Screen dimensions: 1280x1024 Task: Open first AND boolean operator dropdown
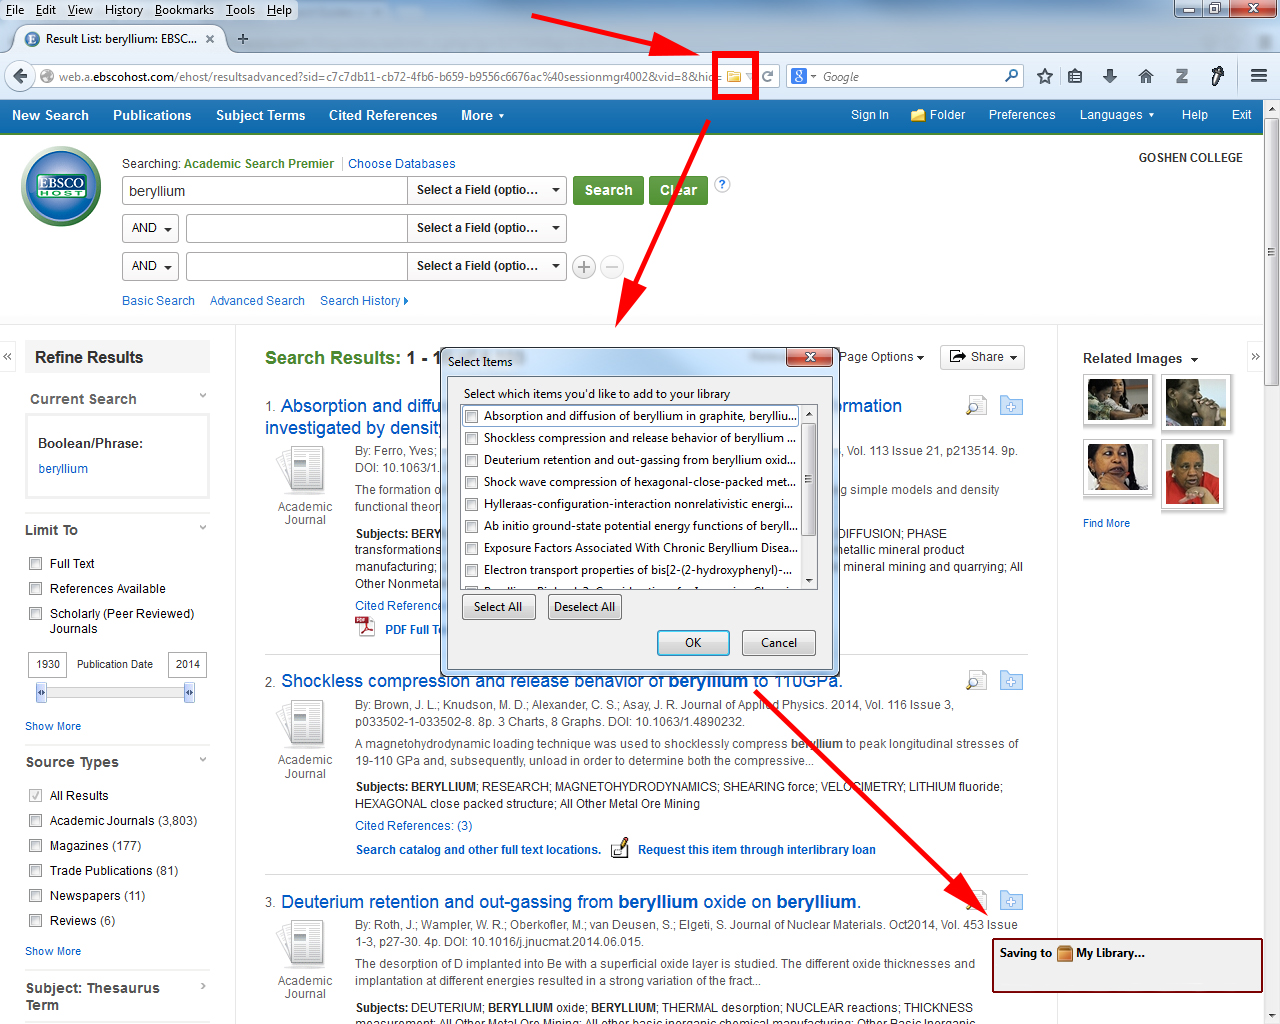click(x=151, y=228)
